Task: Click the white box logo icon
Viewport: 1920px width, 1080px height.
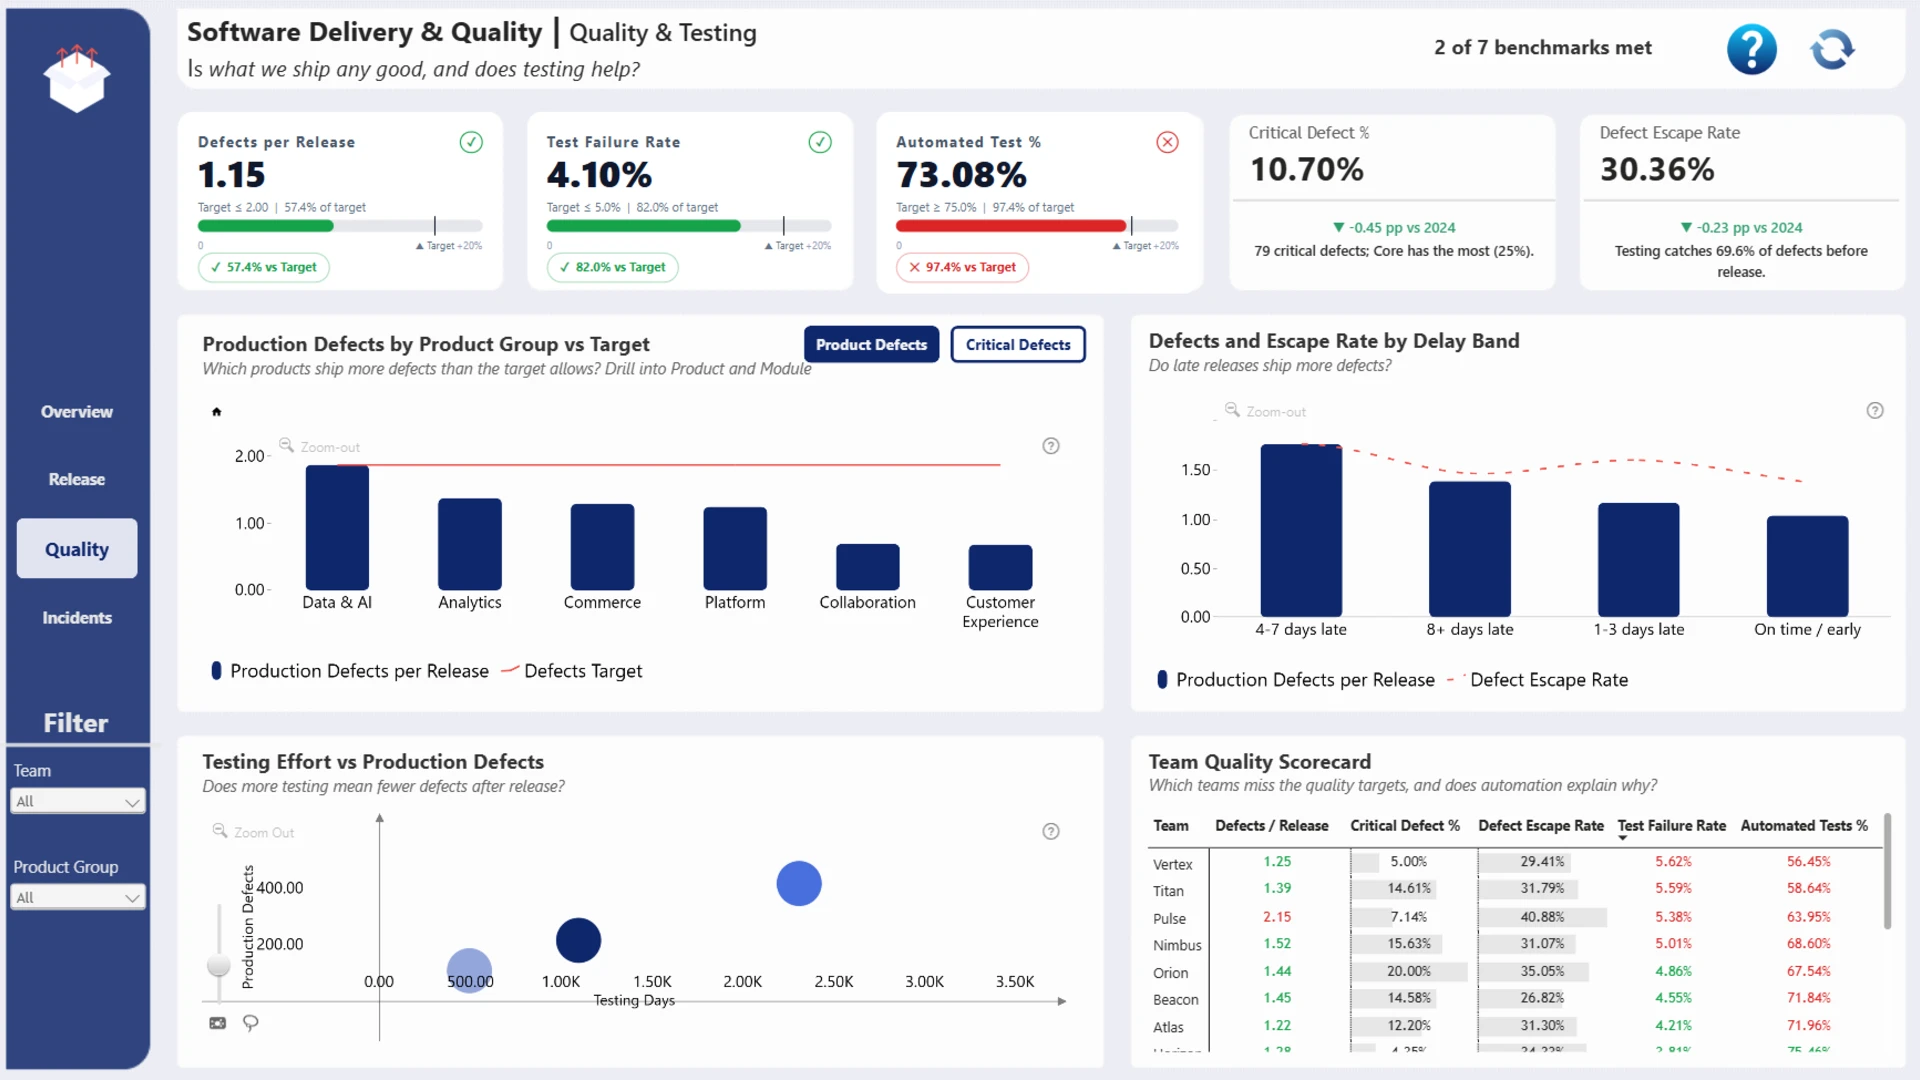Action: click(77, 79)
